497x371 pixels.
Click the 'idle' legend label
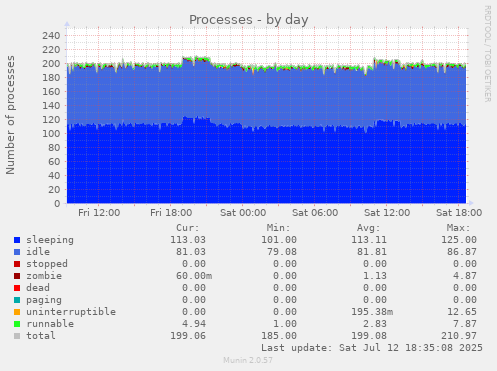coord(38,252)
